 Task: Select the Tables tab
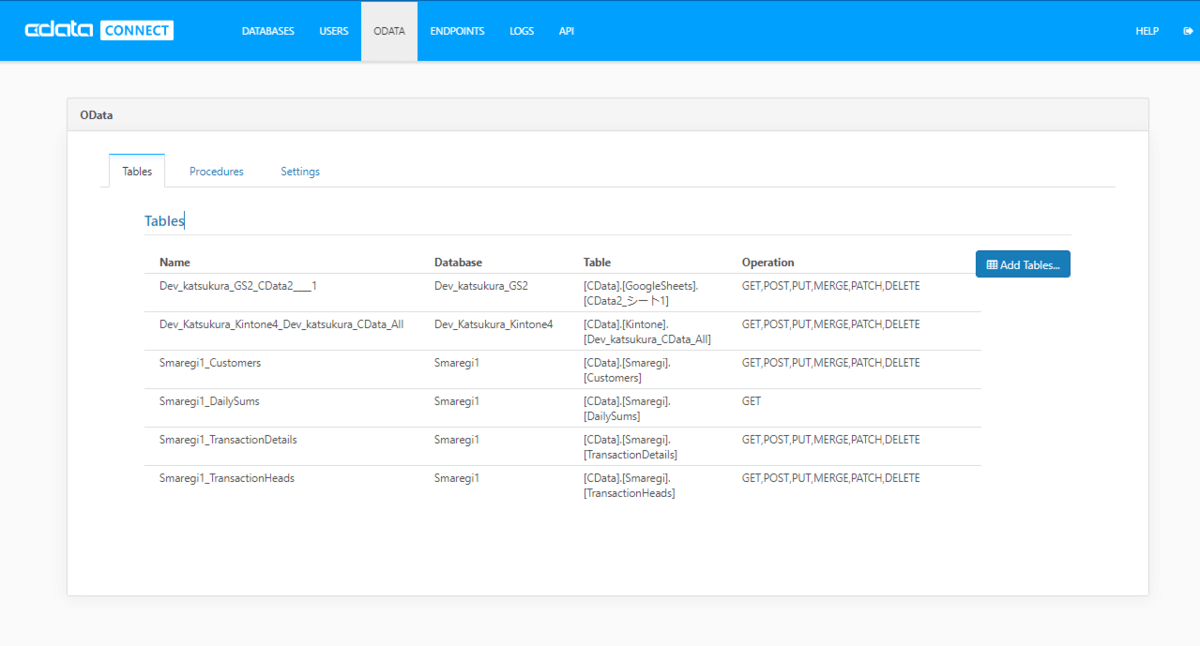pyautogui.click(x=137, y=171)
